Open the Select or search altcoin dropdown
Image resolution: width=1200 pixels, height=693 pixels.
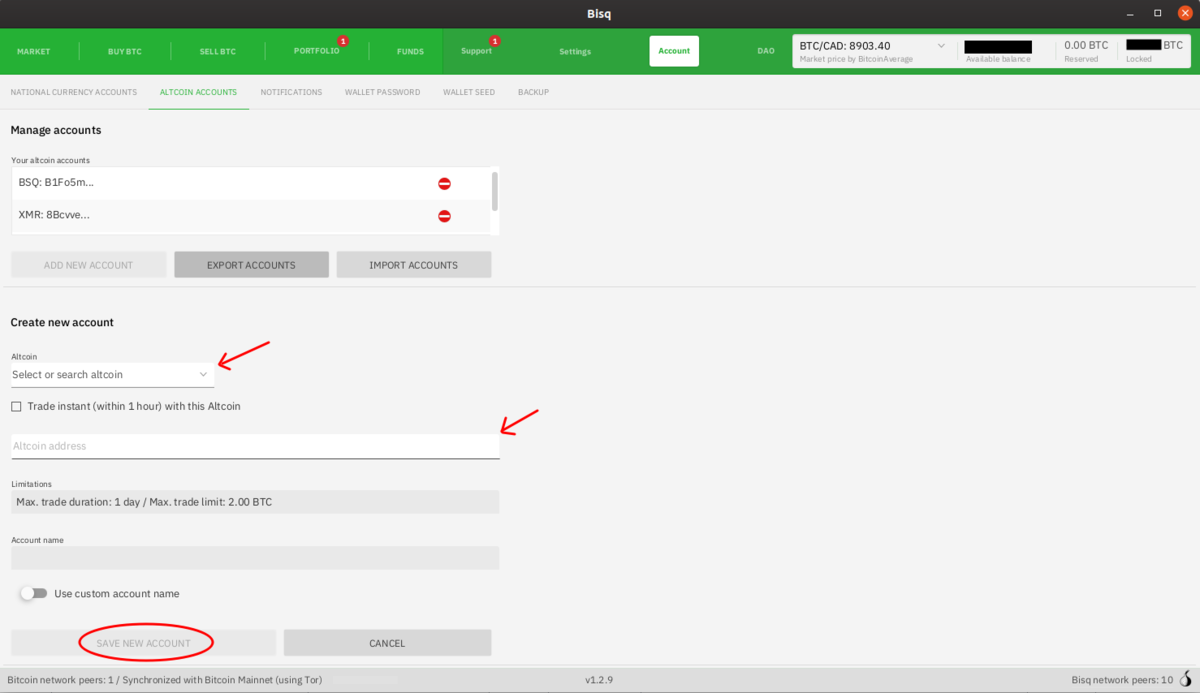[x=112, y=375]
